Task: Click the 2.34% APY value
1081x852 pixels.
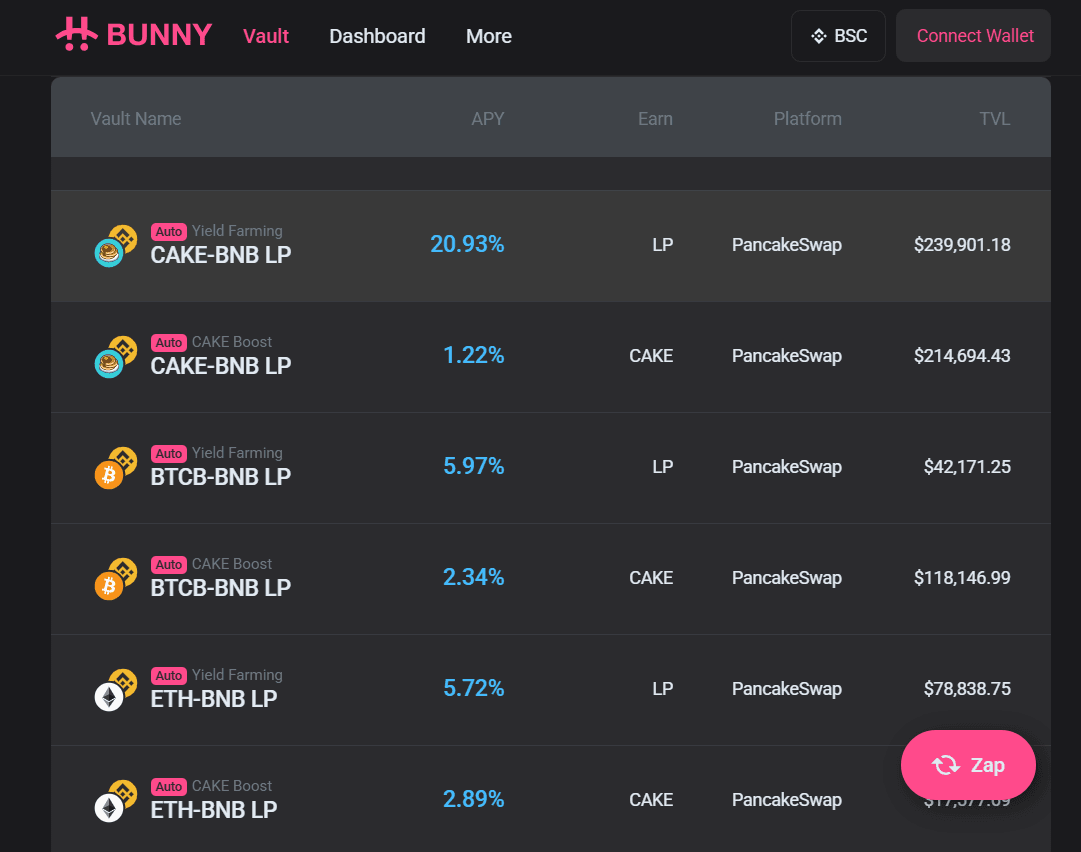Action: click(474, 577)
